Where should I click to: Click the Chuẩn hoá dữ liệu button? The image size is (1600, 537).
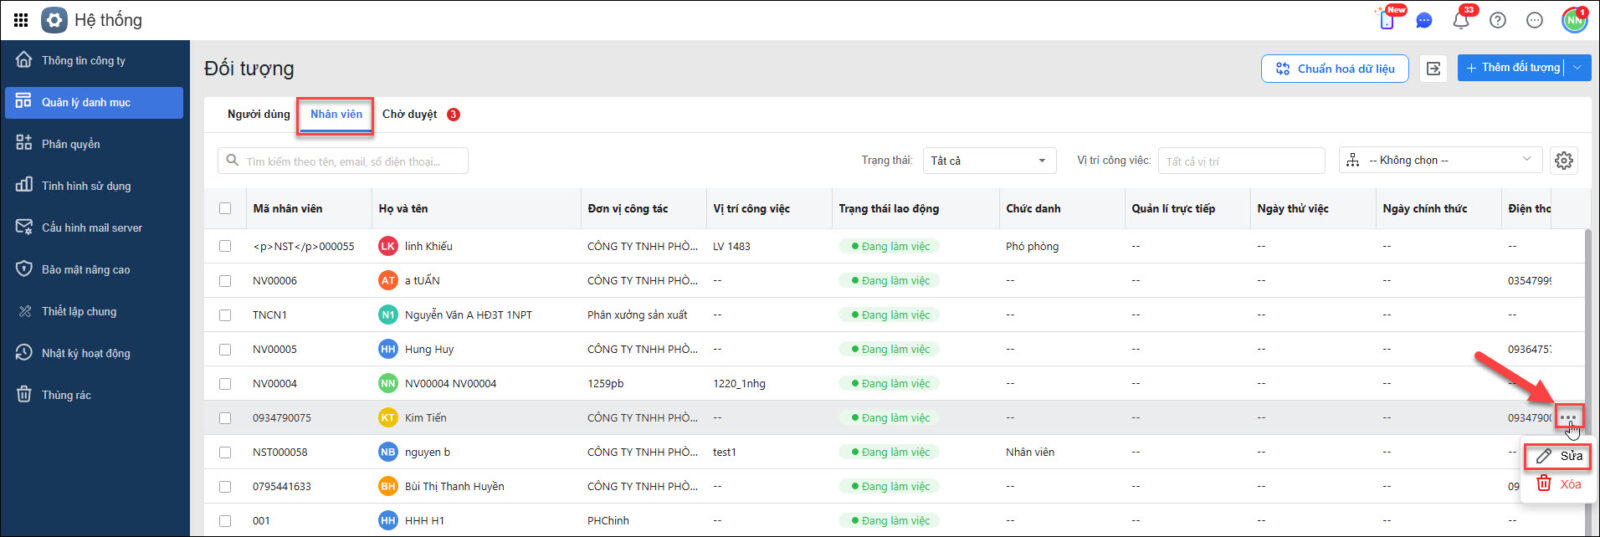click(1335, 68)
